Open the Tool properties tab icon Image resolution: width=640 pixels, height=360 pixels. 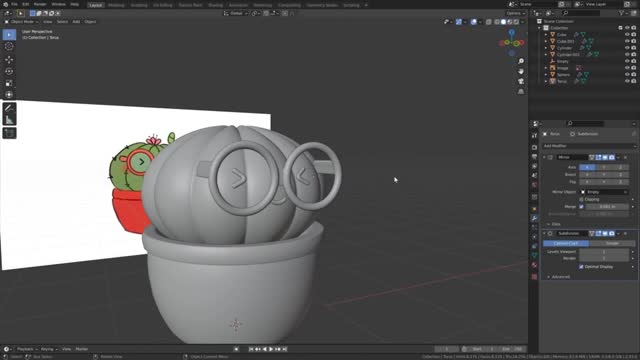[x=534, y=136]
